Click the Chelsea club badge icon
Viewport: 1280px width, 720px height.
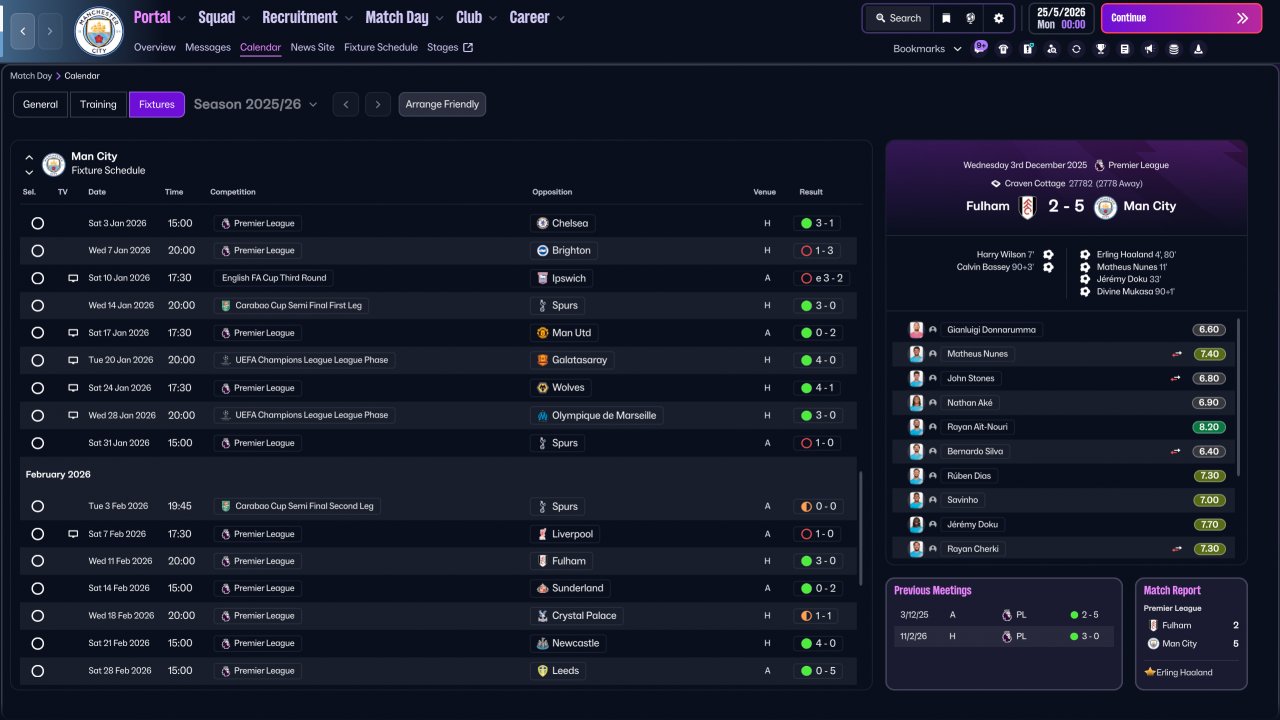click(542, 223)
